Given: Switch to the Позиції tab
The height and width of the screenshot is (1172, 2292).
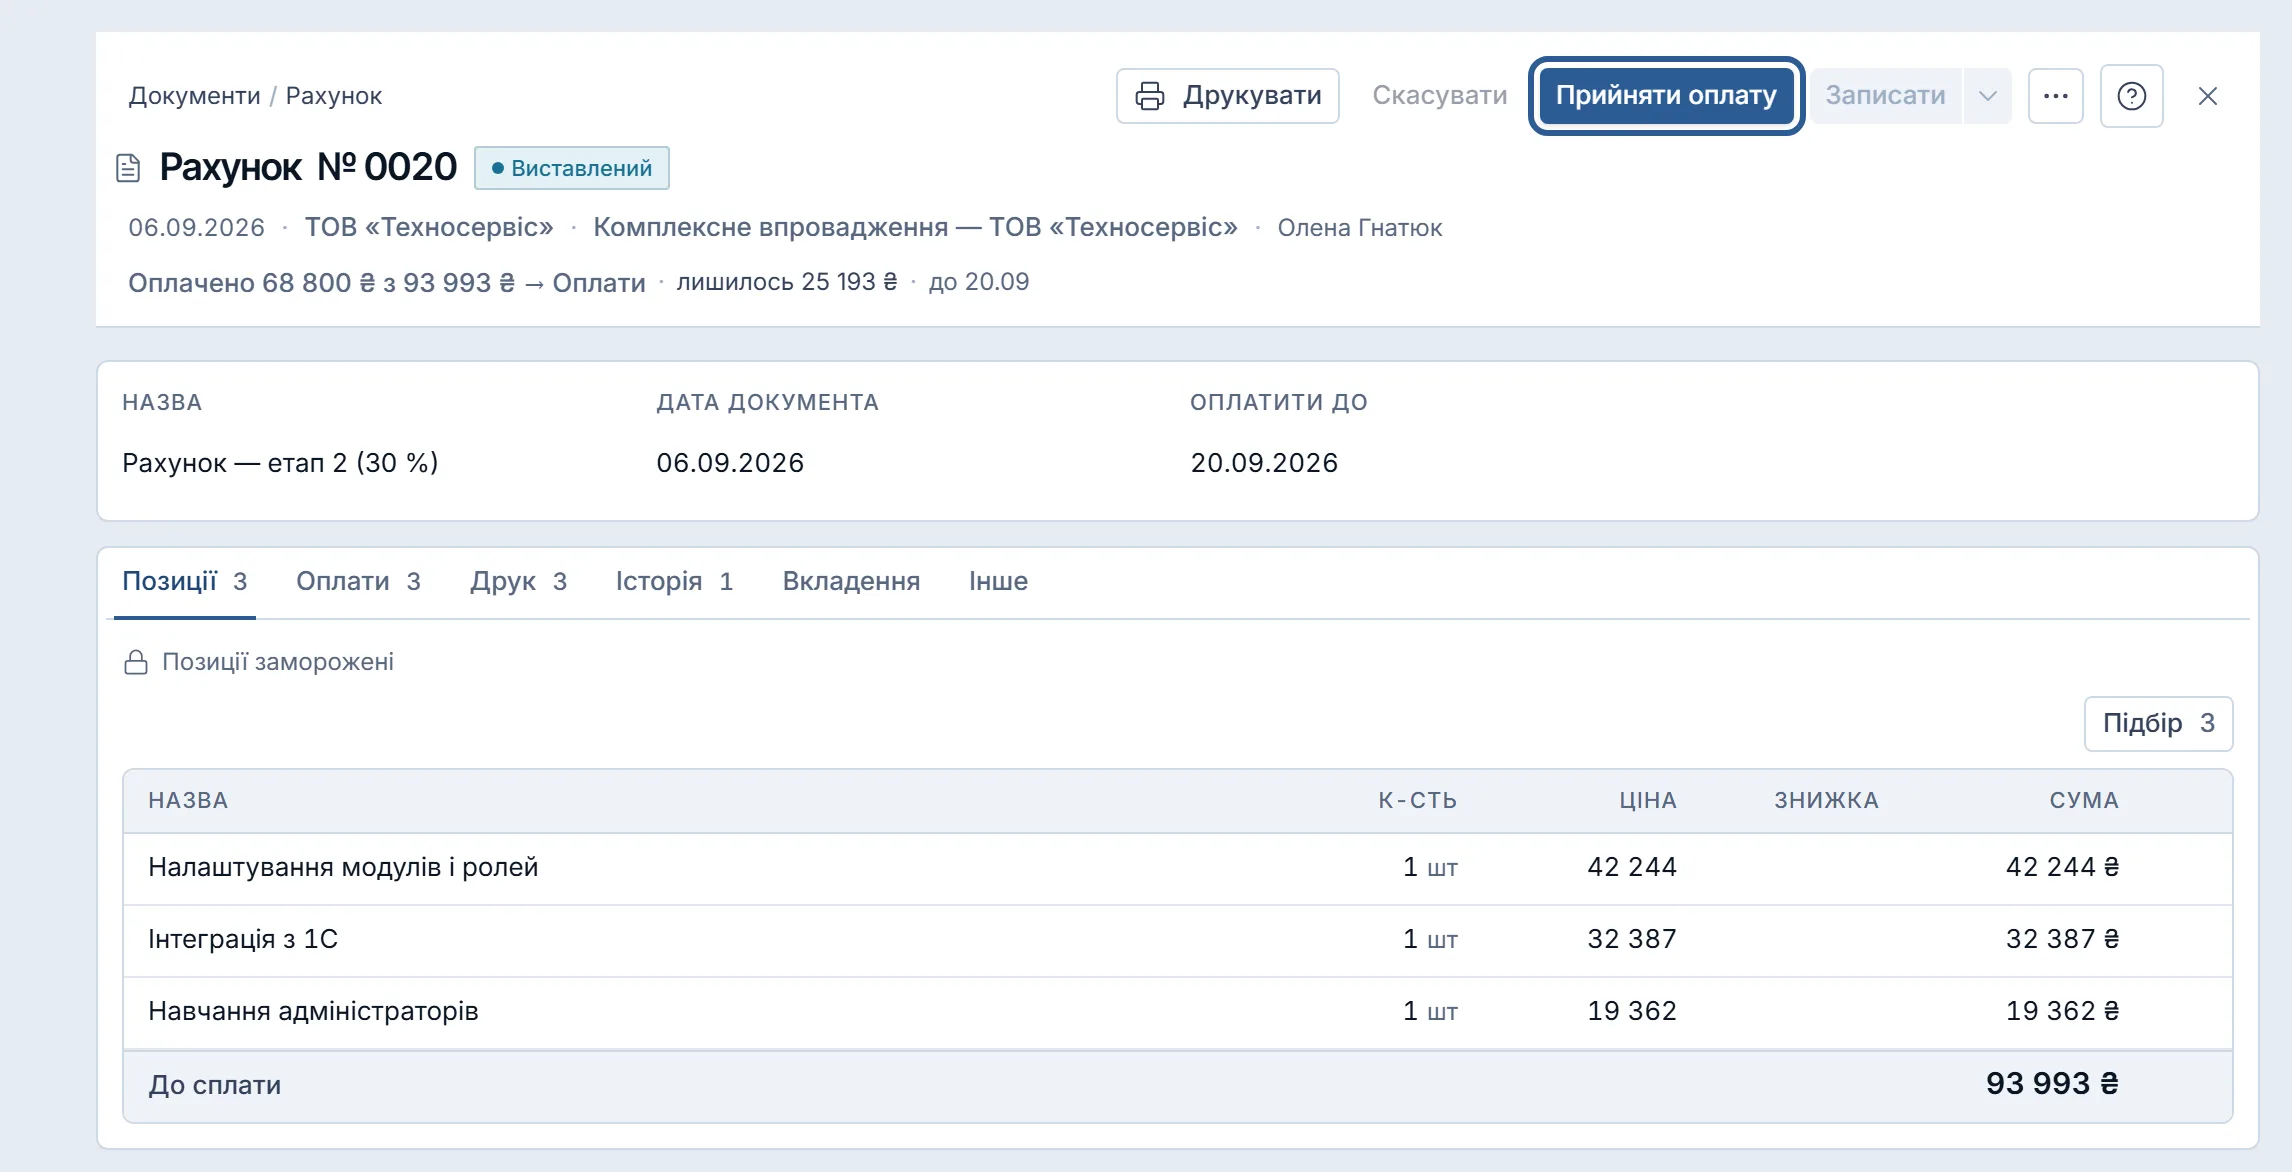Looking at the screenshot, I should click(185, 581).
